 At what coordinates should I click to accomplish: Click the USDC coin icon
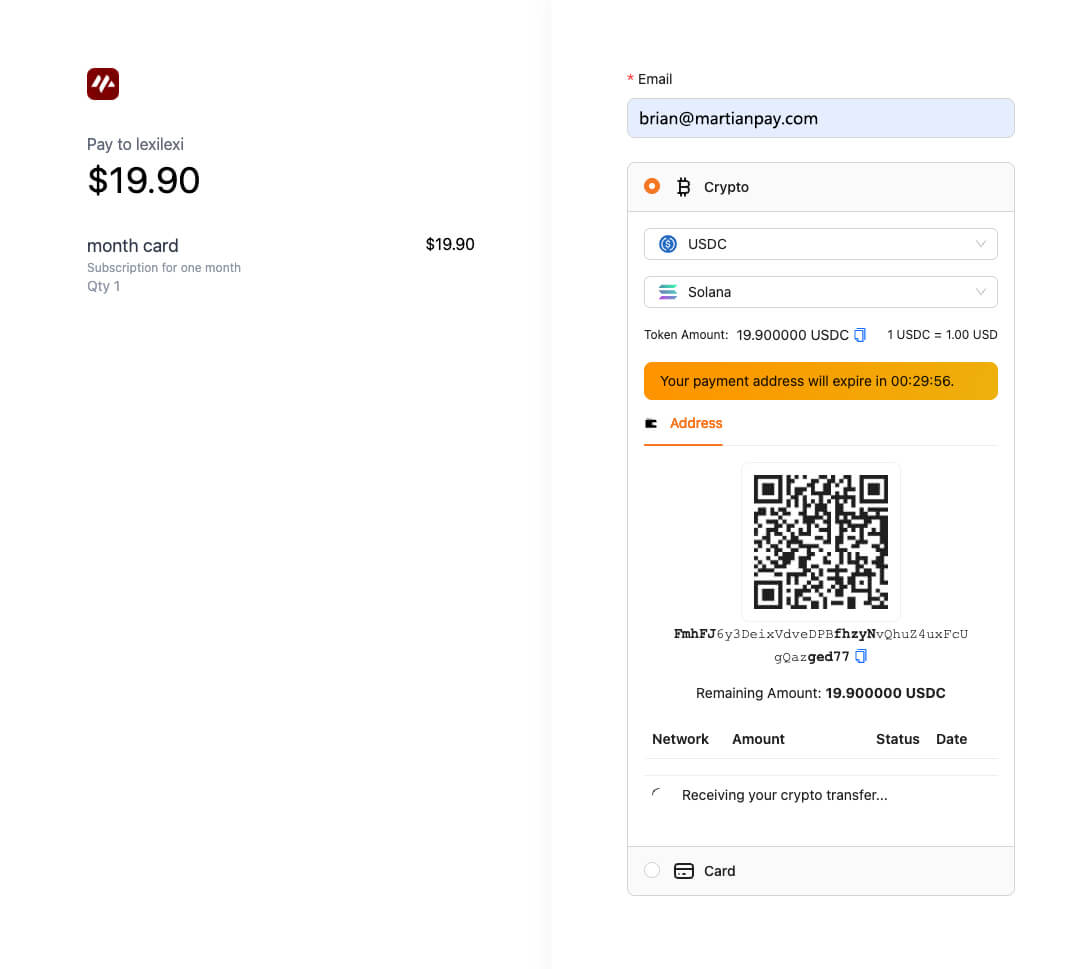[x=668, y=244]
